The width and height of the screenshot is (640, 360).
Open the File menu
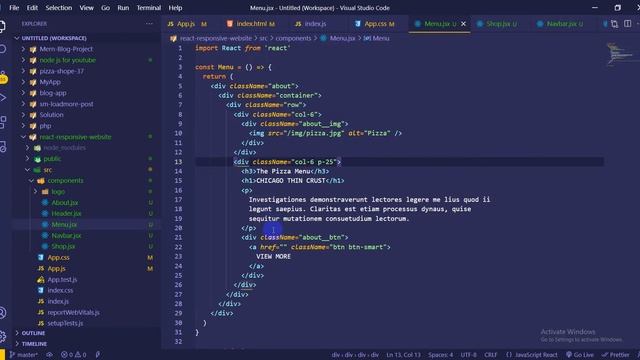(14, 8)
